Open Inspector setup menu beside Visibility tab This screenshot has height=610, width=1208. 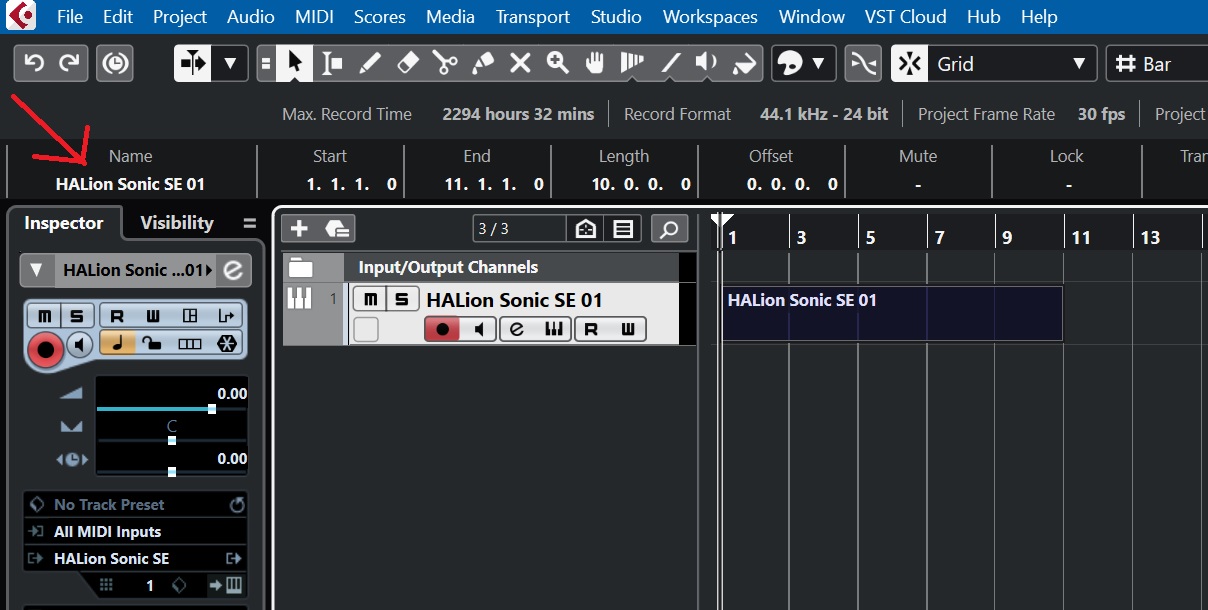pyautogui.click(x=249, y=223)
